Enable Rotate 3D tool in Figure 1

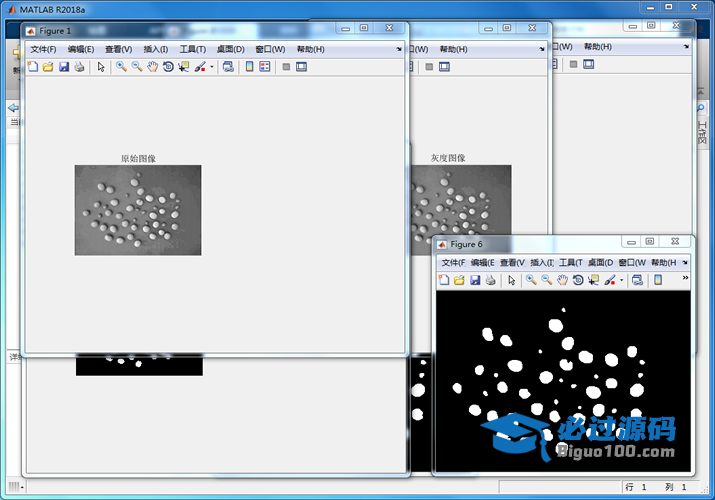(x=168, y=67)
